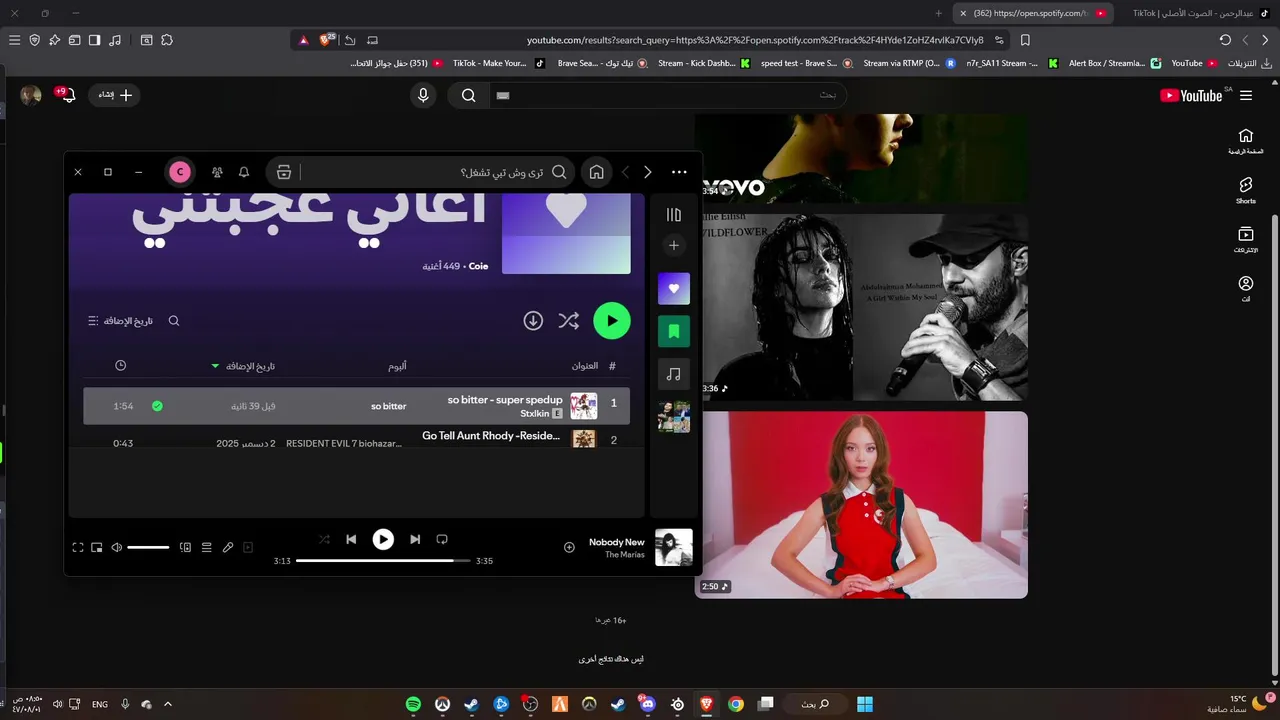Mute the Spotify volume speaker icon

coord(117,547)
